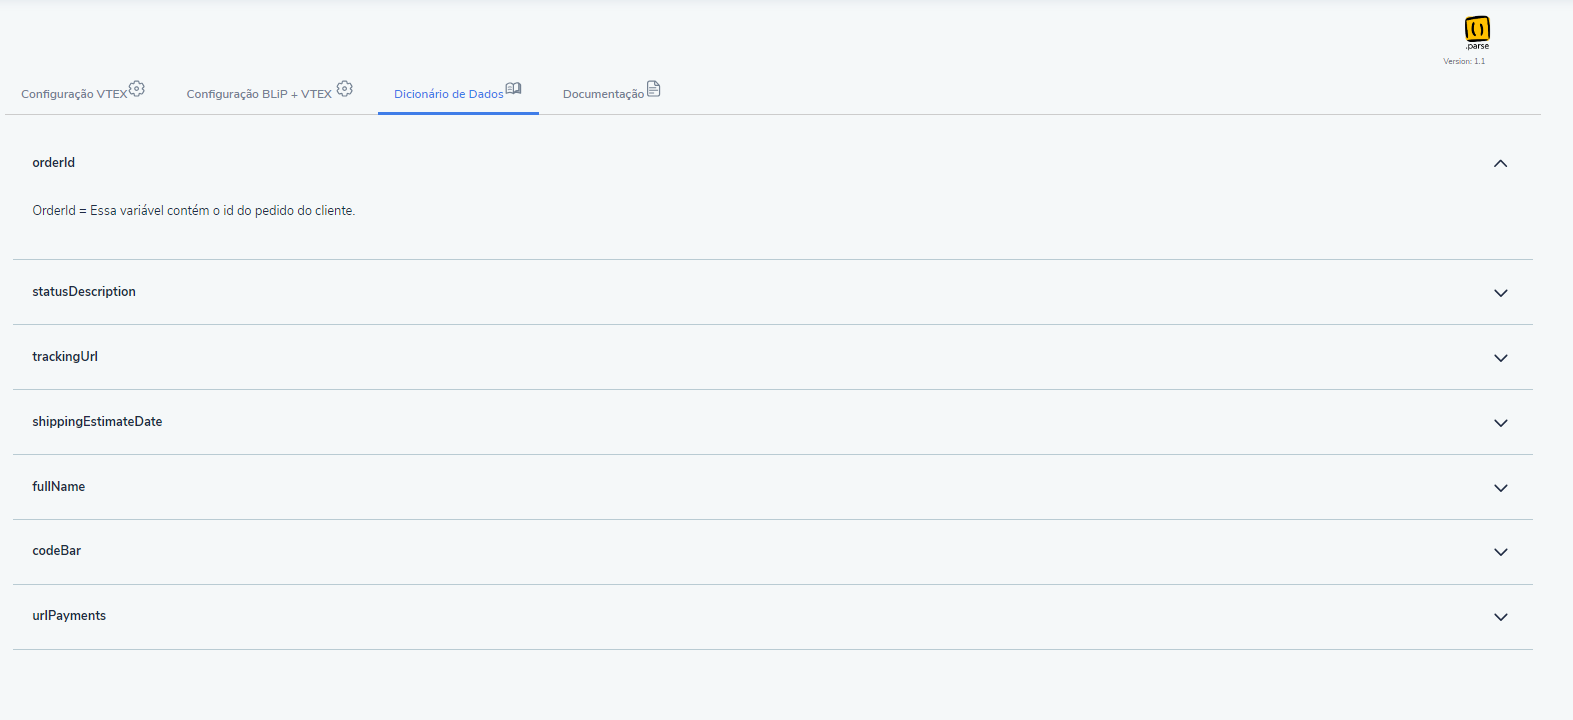Viewport: 1573px width, 720px height.
Task: Click the trackingUrl row label
Action: [x=65, y=357]
